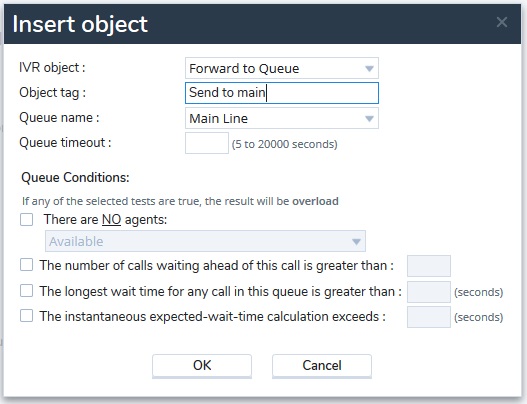Confirm with the OK button
Screen dimensions: 527x404
[x=202, y=366]
